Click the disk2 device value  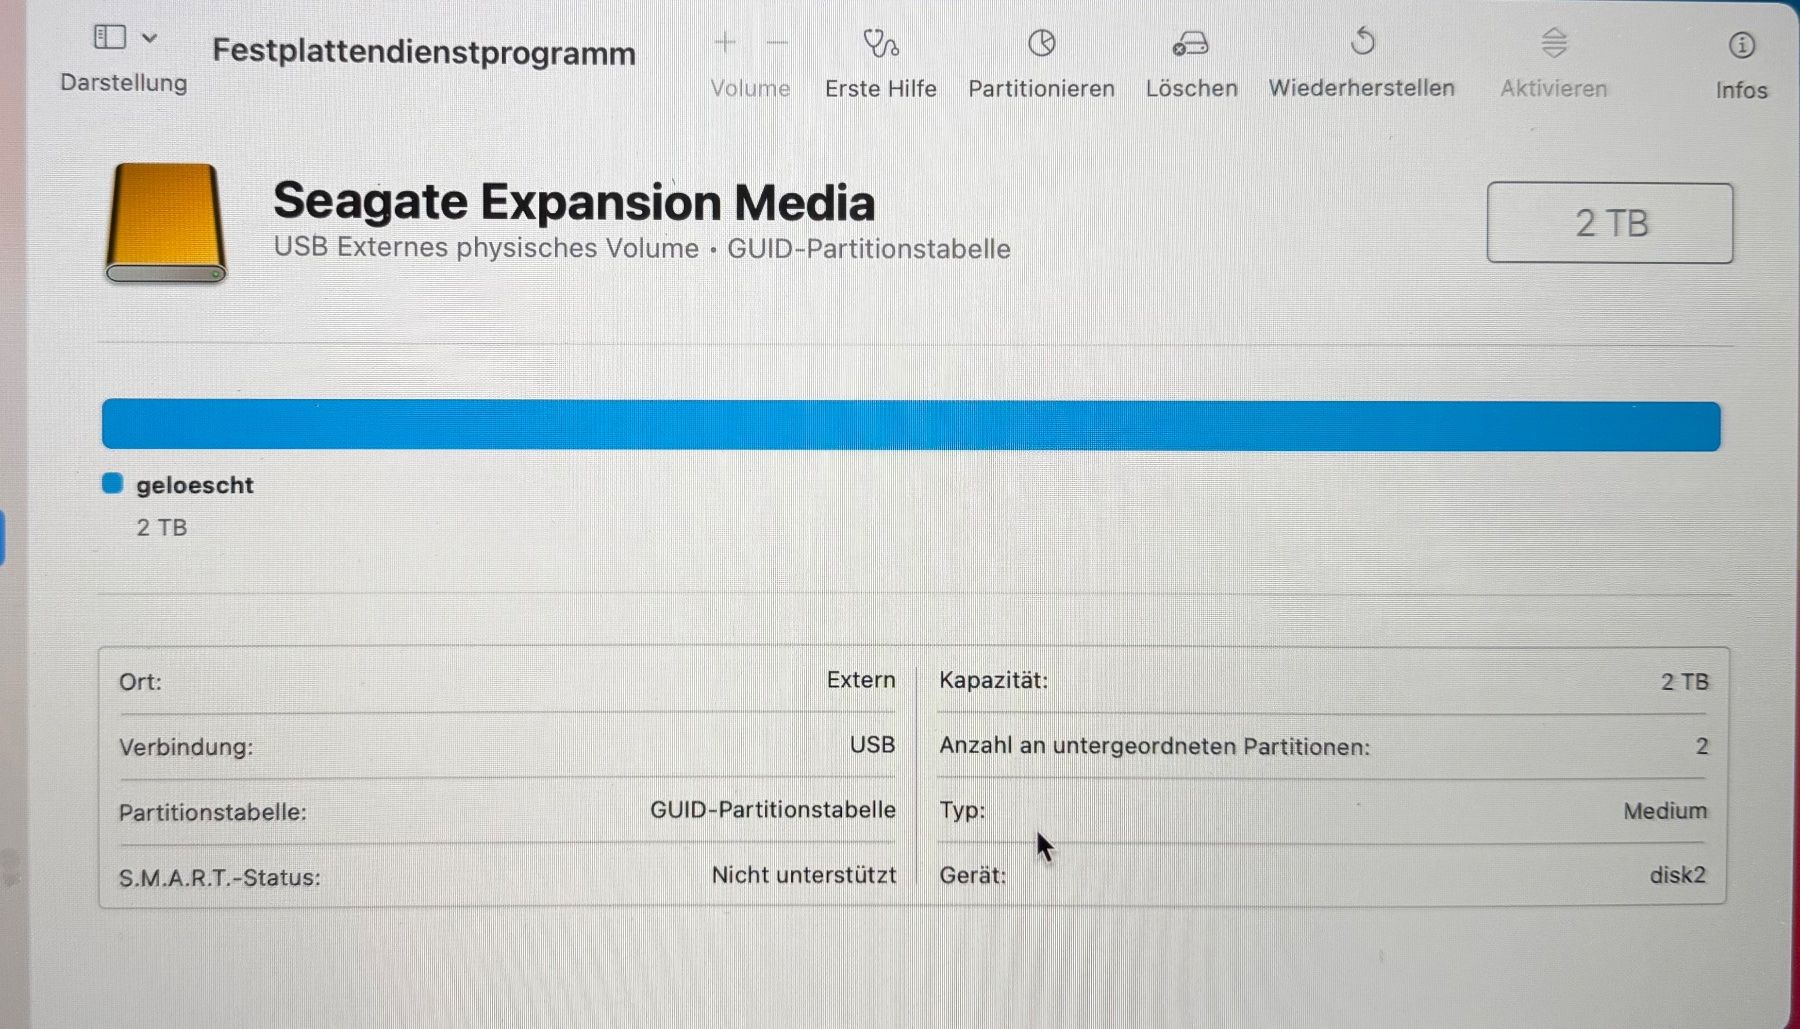pos(1677,875)
